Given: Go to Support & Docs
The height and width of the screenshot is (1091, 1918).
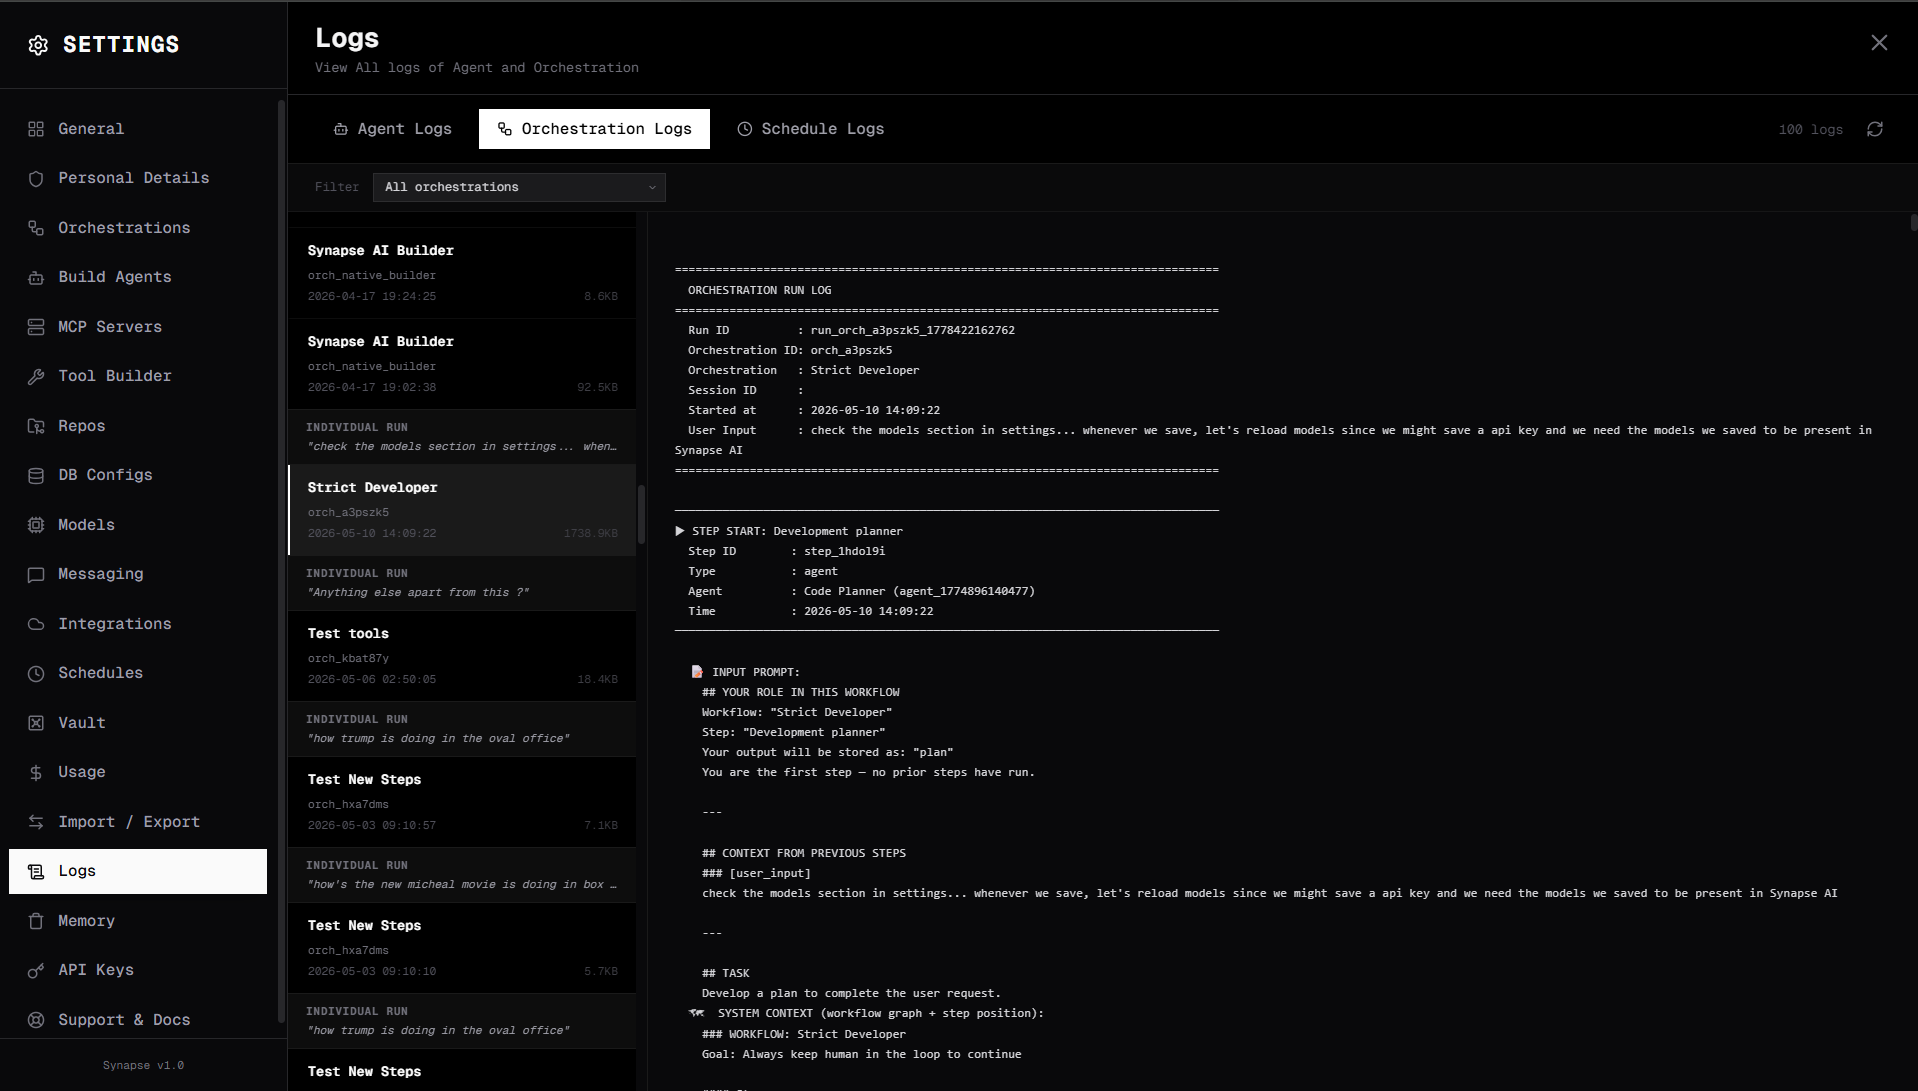Looking at the screenshot, I should pyautogui.click(x=138, y=1020).
